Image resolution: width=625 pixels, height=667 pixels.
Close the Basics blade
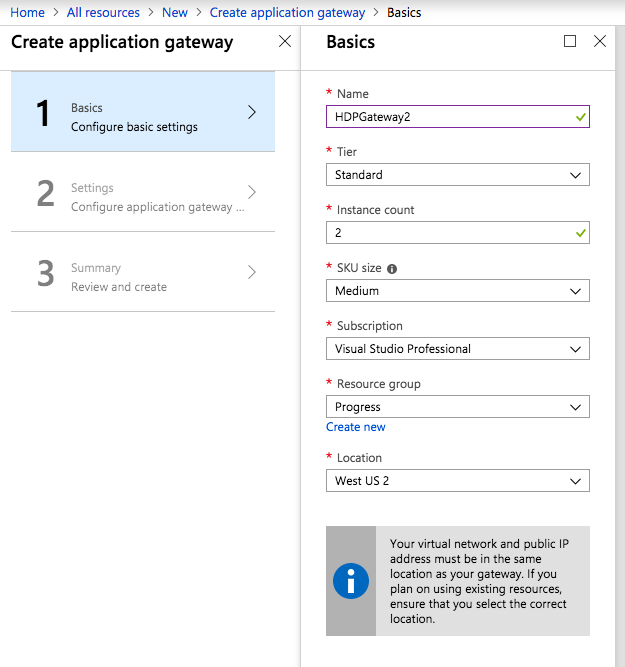[x=600, y=41]
